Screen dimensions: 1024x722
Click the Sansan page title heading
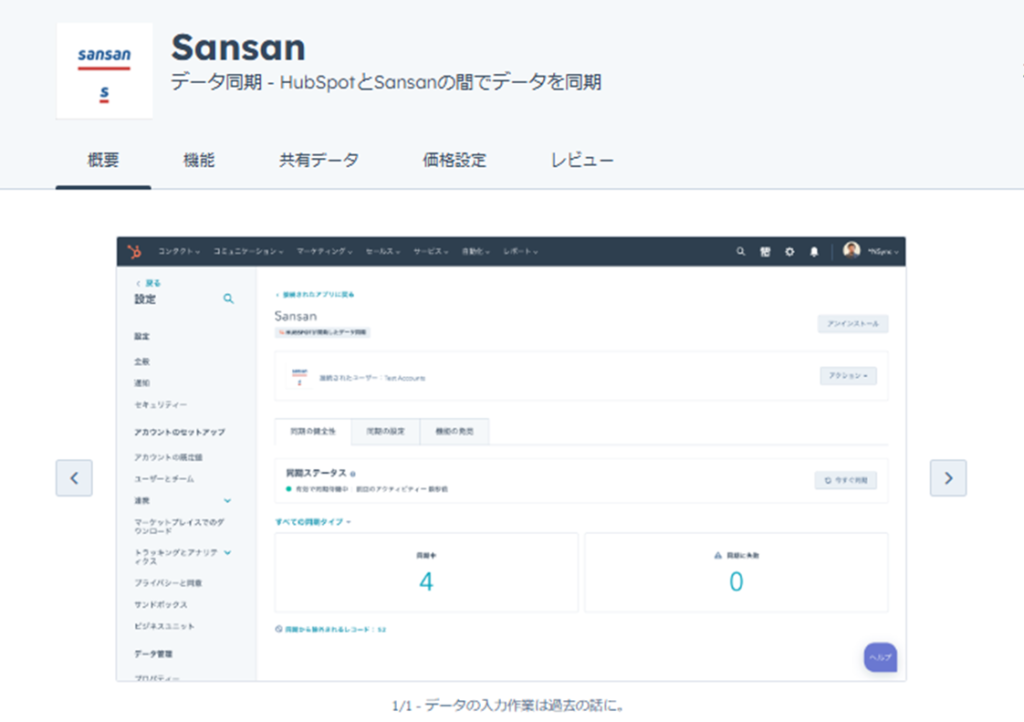238,47
